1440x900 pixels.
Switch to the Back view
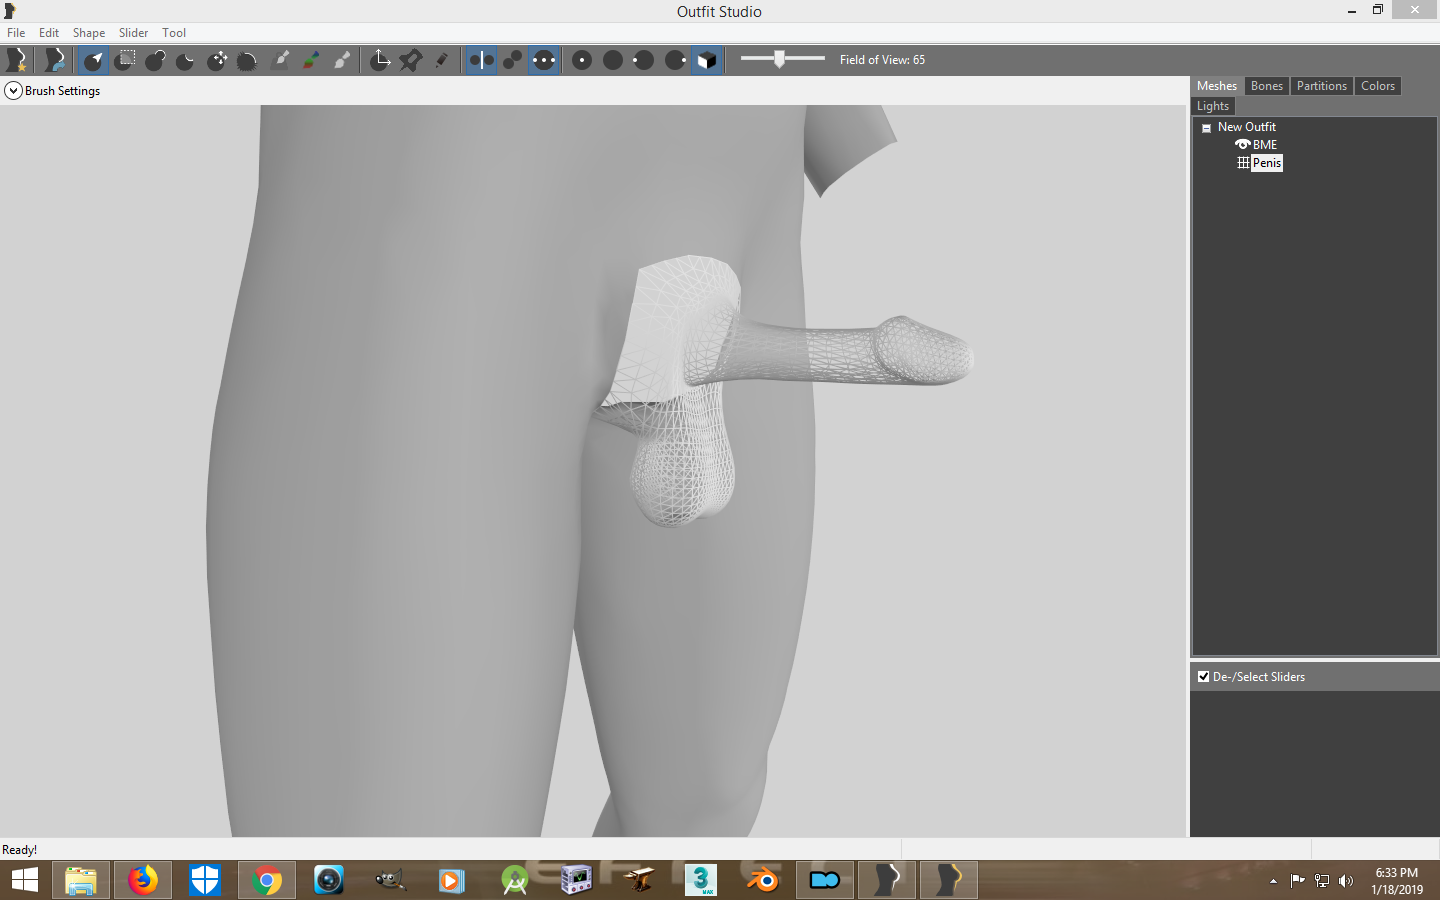point(613,60)
